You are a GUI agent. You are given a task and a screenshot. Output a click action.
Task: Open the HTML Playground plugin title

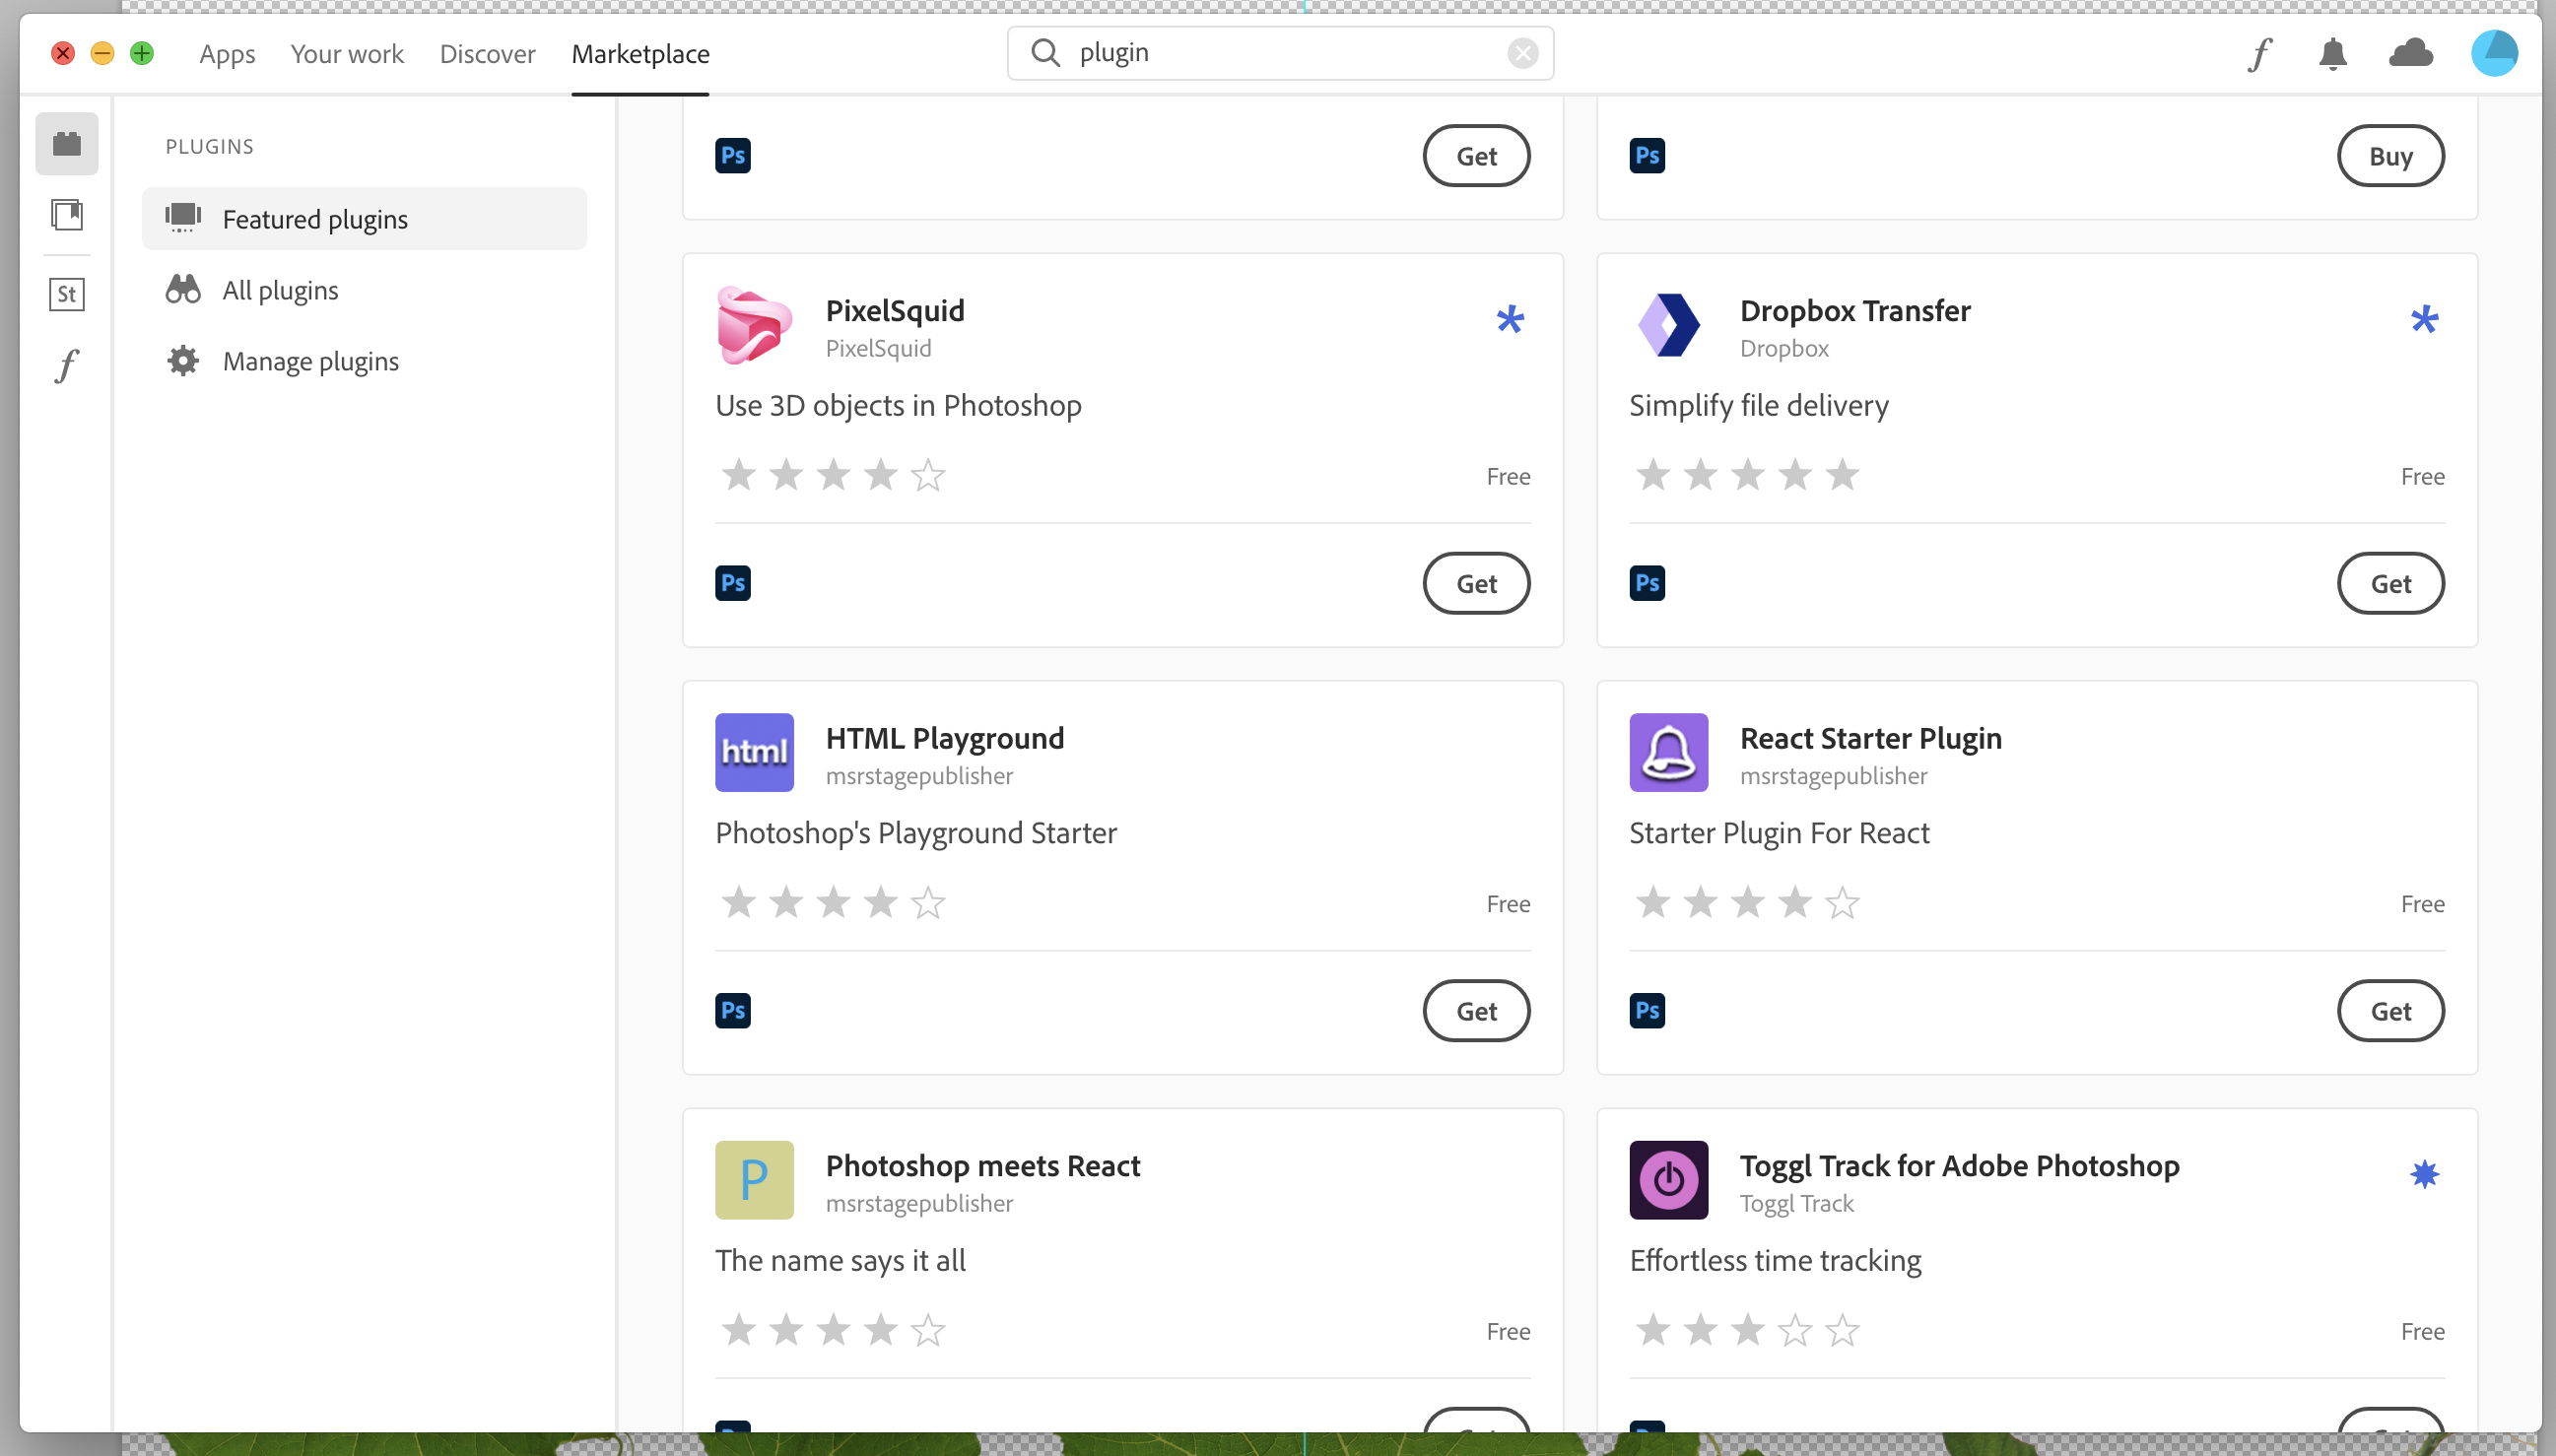point(945,738)
